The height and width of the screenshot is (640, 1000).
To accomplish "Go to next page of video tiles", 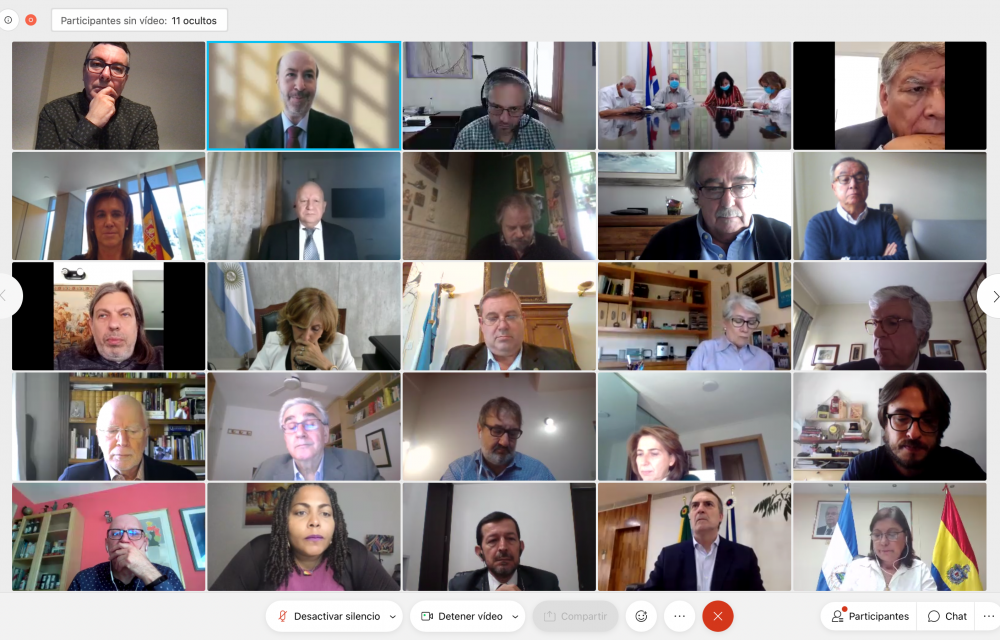I will tap(992, 296).
